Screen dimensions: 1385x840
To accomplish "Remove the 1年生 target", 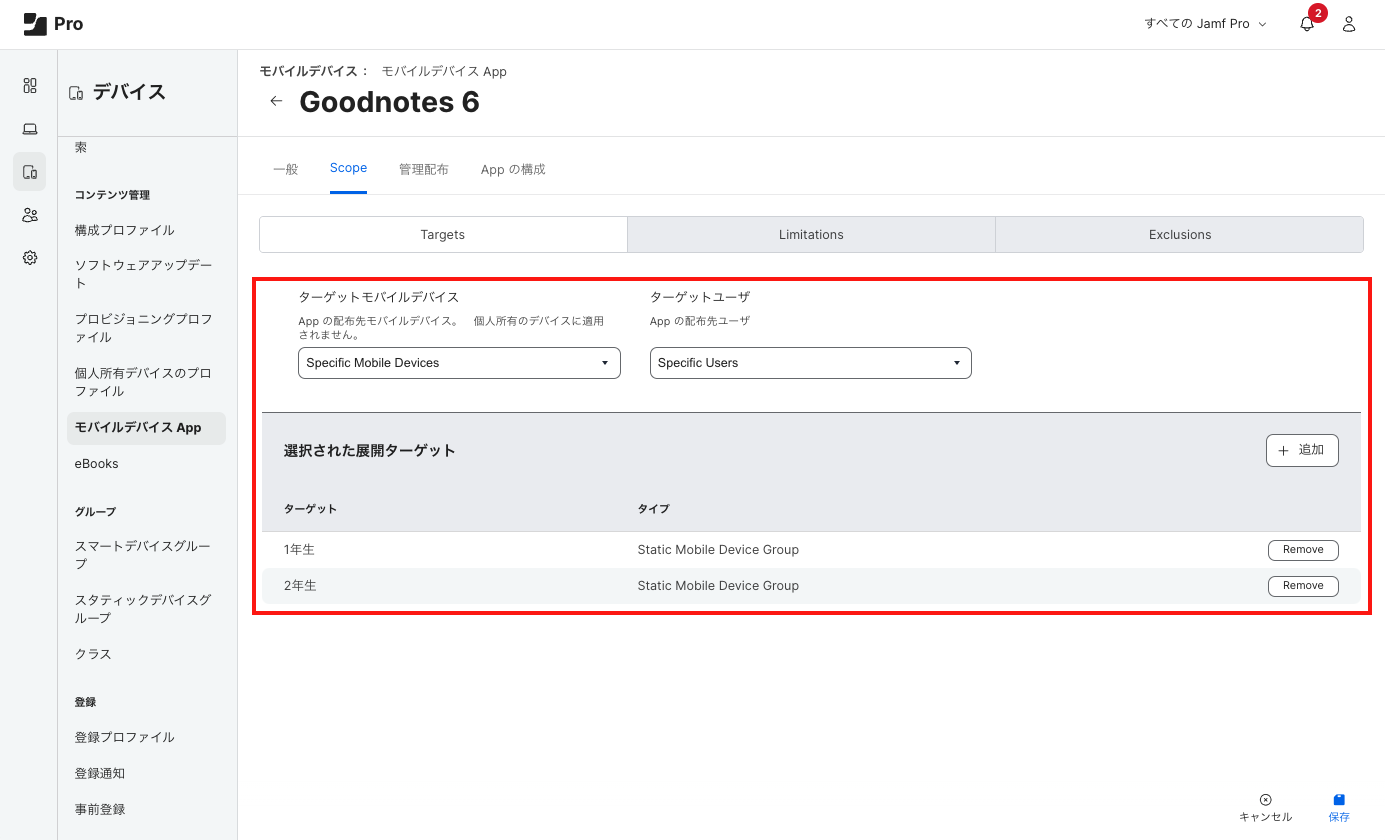I will coord(1303,550).
